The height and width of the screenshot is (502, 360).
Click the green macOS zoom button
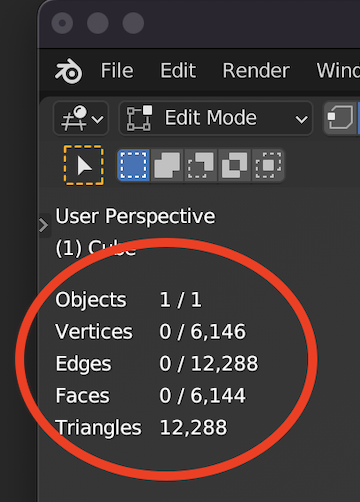tap(133, 23)
